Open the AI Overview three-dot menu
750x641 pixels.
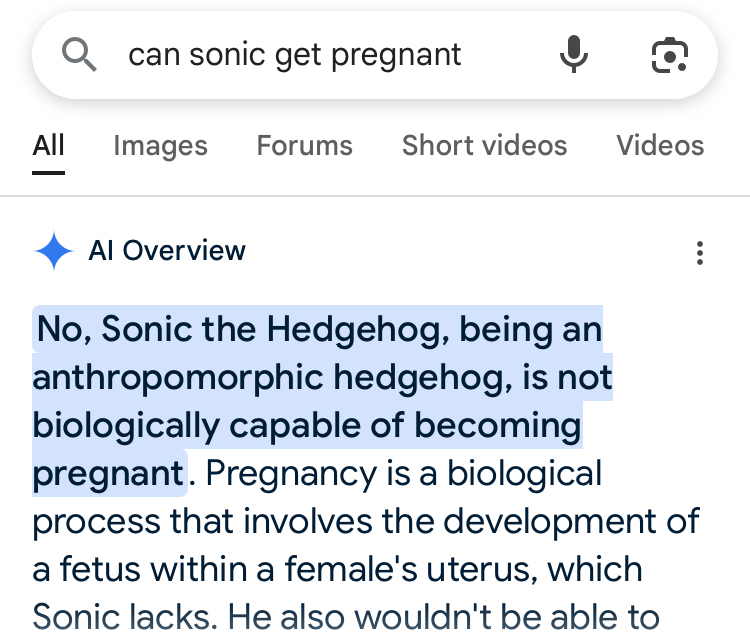click(x=700, y=252)
